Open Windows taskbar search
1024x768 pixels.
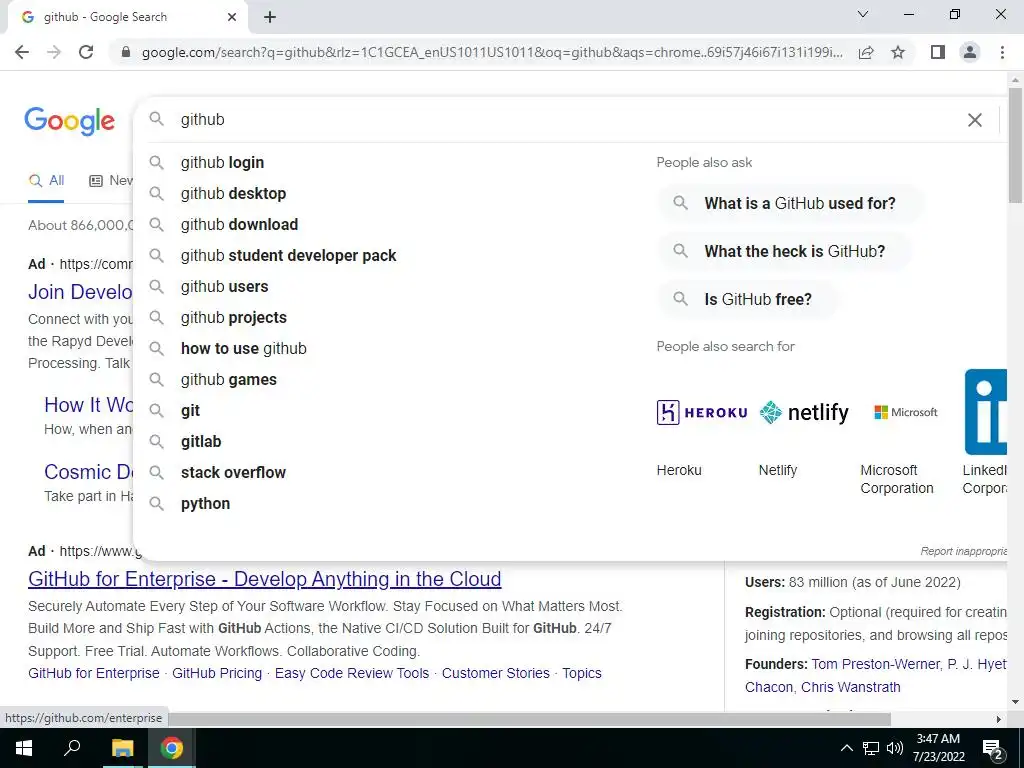click(72, 748)
